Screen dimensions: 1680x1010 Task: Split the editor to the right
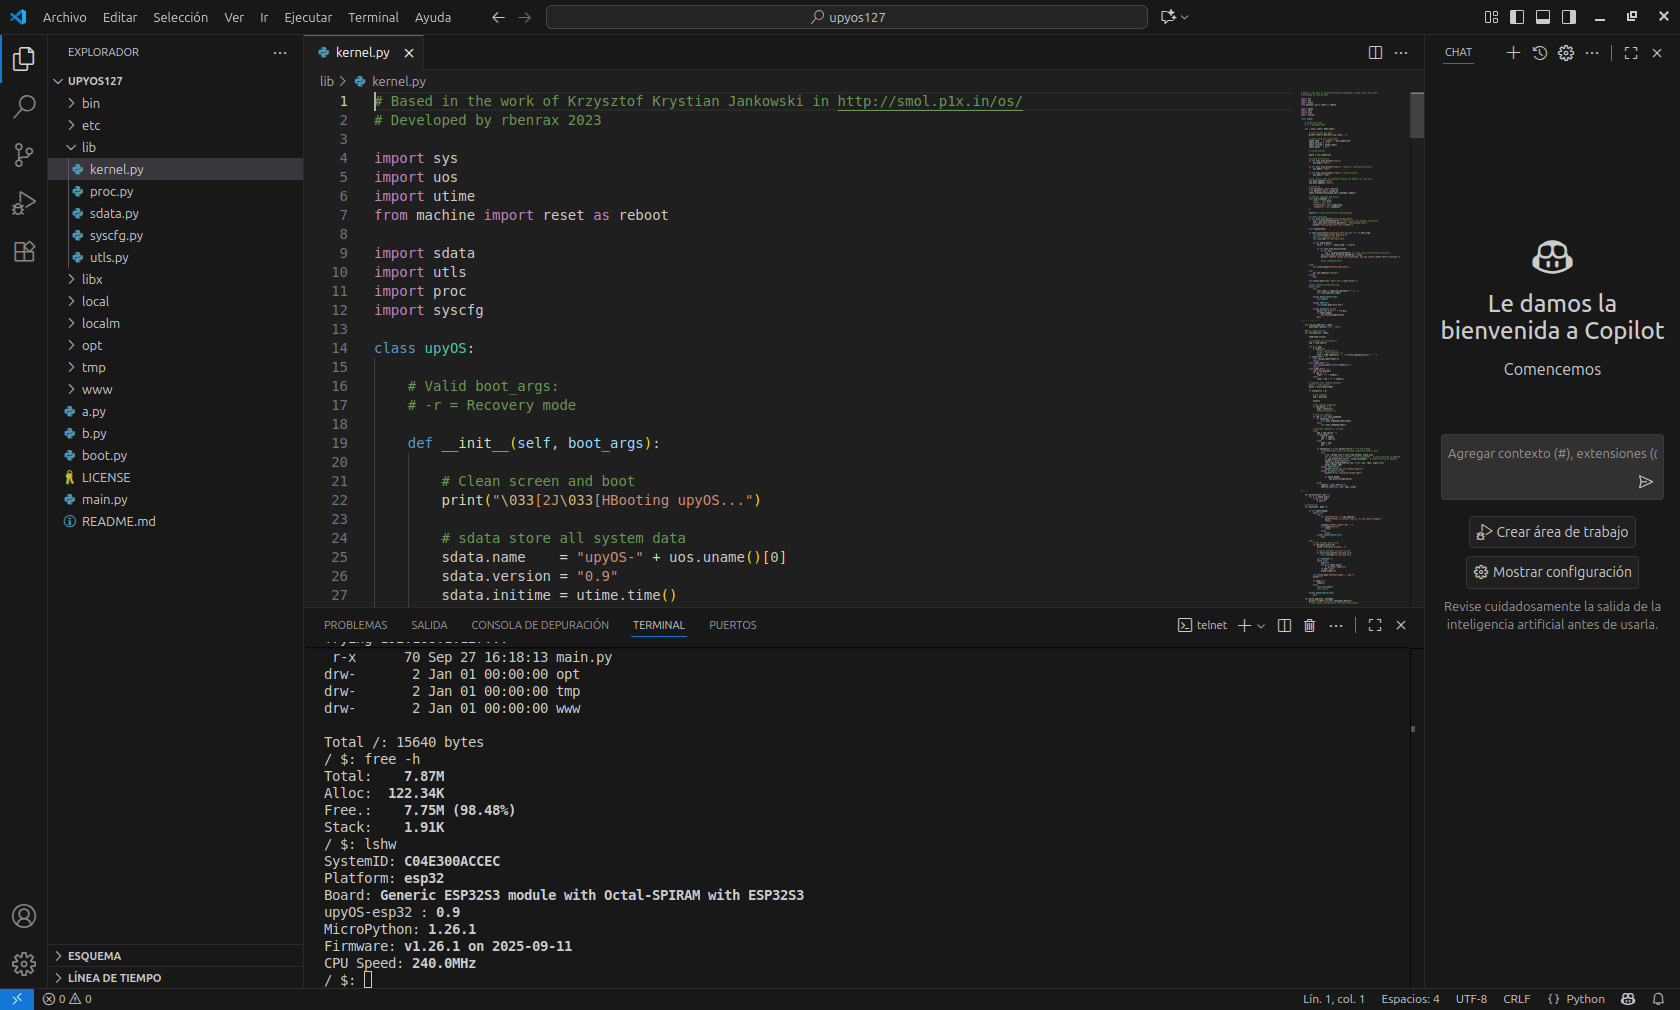click(1375, 53)
